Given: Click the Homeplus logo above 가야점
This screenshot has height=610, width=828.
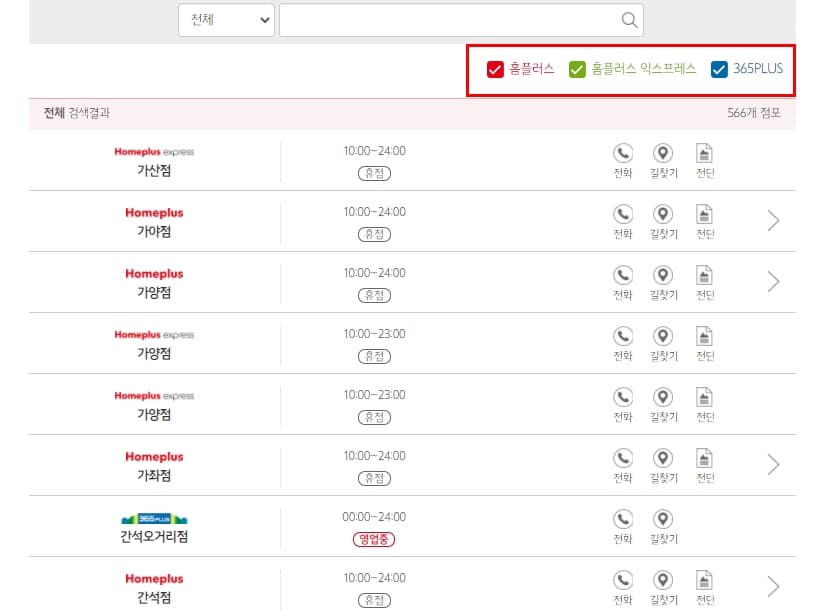Looking at the screenshot, I should click(154, 213).
